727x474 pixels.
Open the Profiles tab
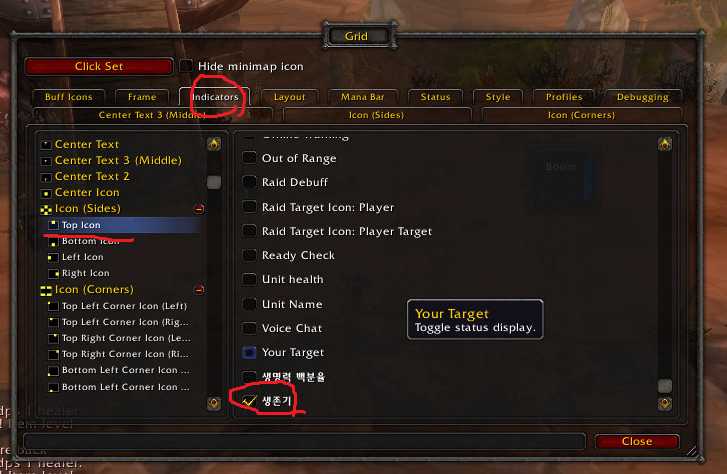click(564, 97)
